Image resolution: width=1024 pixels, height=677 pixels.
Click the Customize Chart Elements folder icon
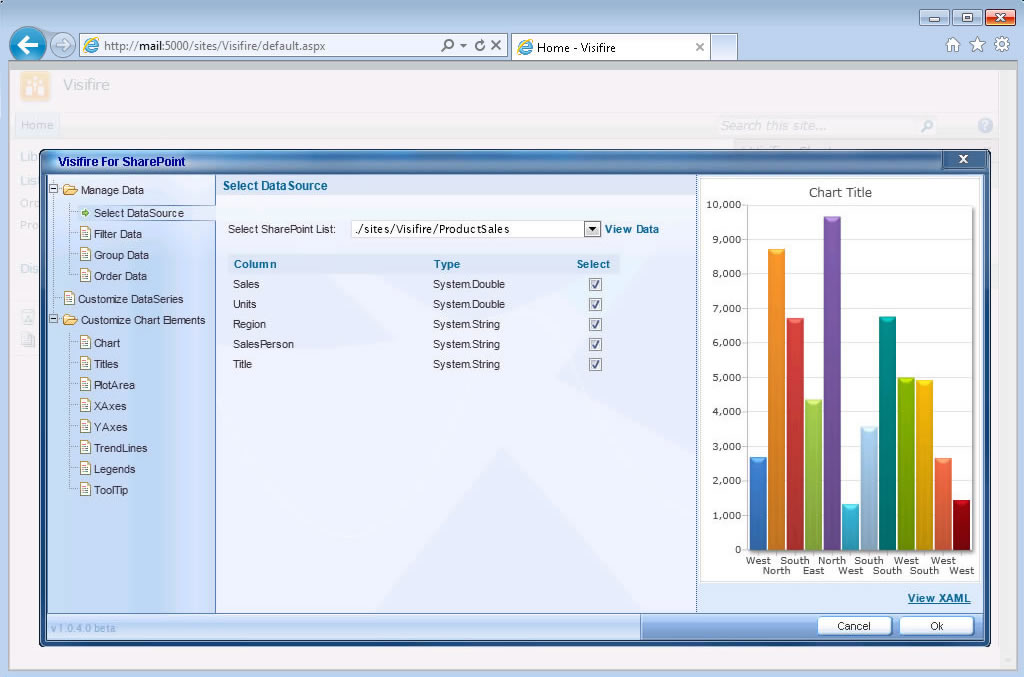pos(70,319)
